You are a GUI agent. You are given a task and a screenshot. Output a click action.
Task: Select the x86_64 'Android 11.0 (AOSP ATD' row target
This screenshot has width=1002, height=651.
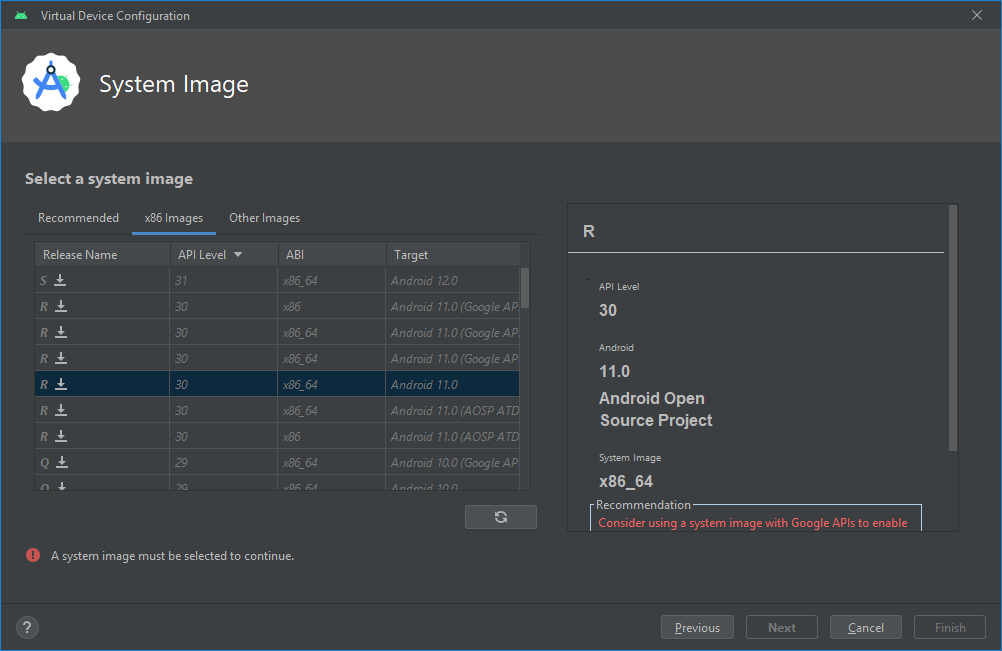coord(452,411)
